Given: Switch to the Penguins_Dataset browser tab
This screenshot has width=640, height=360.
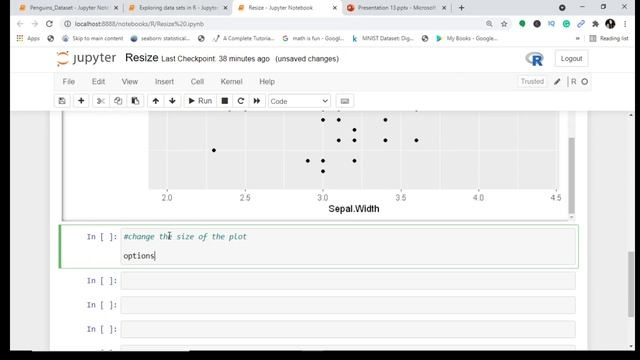Looking at the screenshot, I should coord(68,8).
